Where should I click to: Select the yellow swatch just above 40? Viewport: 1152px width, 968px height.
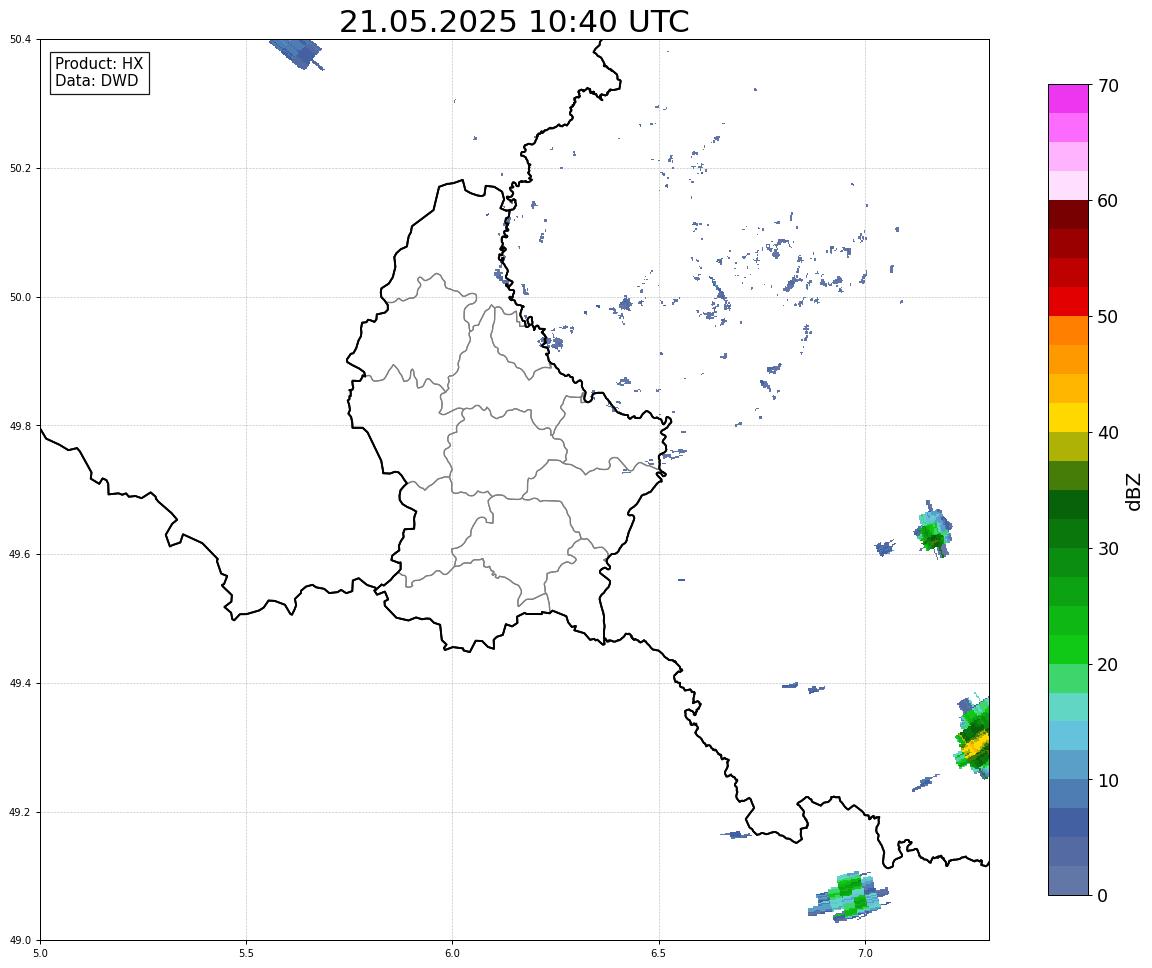pos(1068,418)
